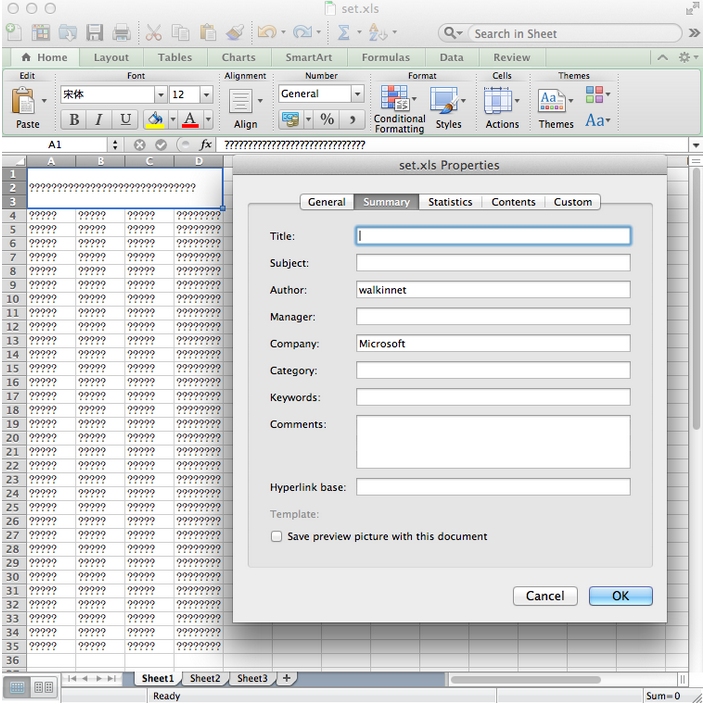Click the Undo arrow icon
The height and width of the screenshot is (704, 703).
point(267,32)
